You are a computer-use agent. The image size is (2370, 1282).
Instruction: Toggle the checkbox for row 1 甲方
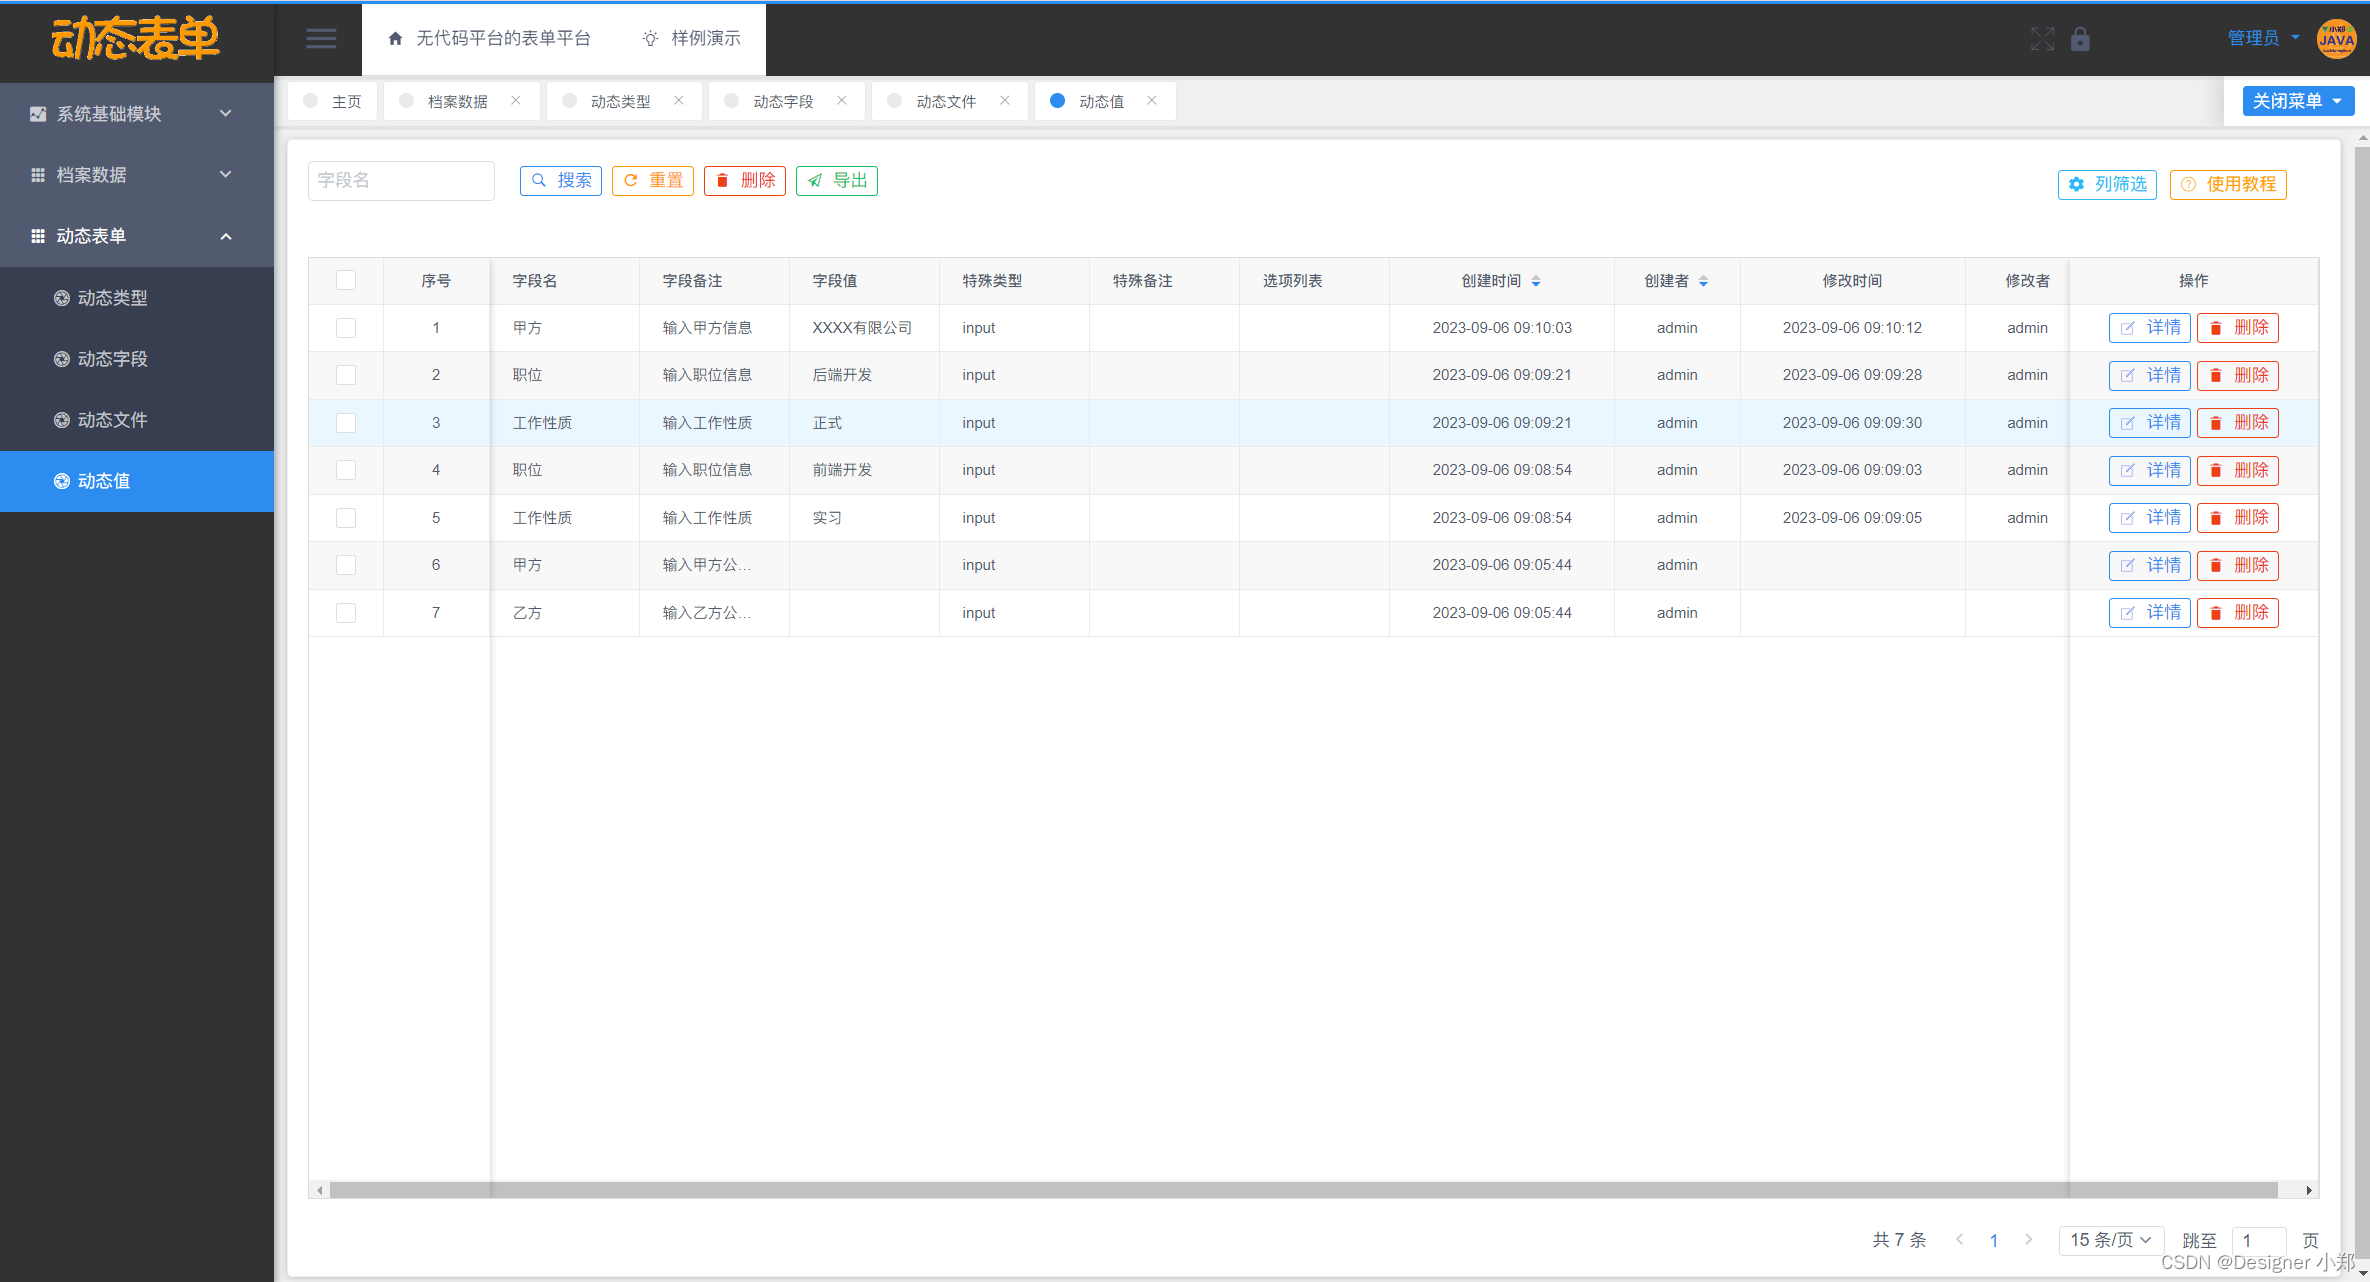tap(347, 327)
